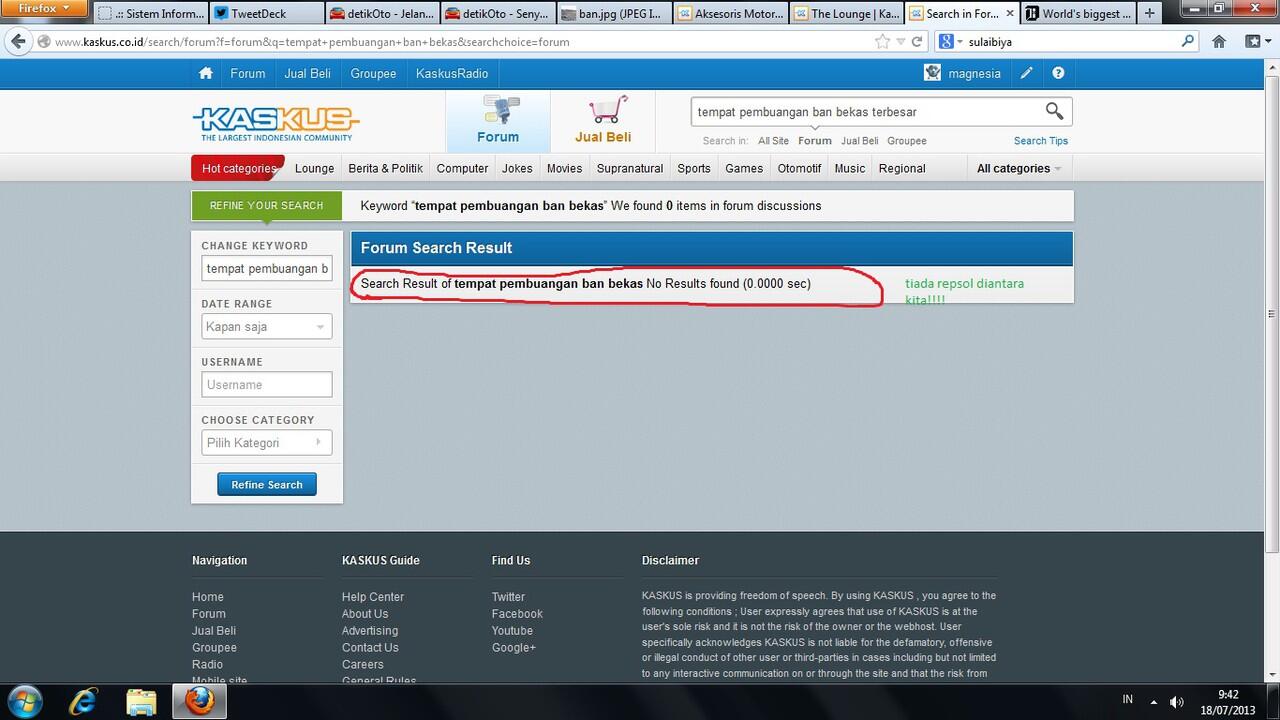Open the Firefox application menu

tap(46, 8)
